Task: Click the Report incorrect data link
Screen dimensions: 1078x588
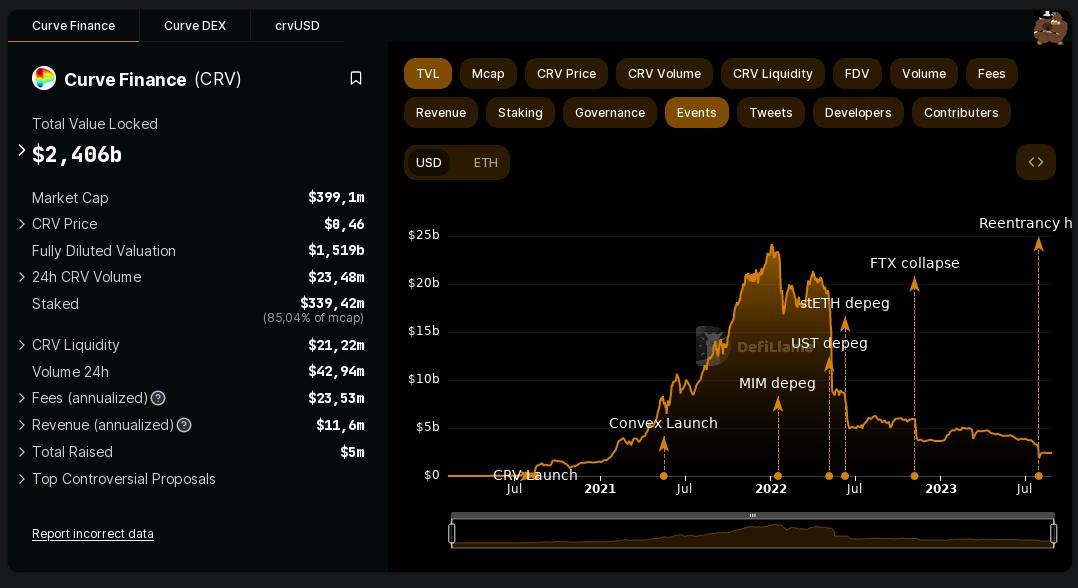Action: 93,534
